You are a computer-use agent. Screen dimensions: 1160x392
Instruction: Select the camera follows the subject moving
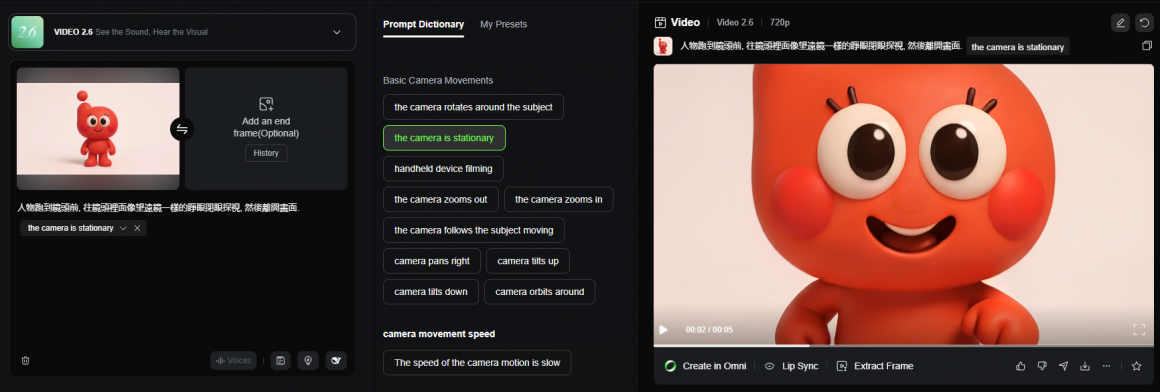pyautogui.click(x=473, y=230)
